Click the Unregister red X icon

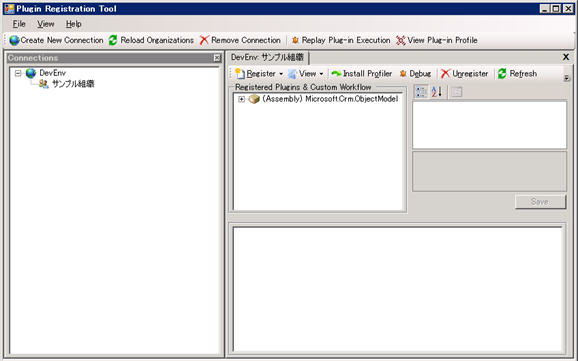(x=446, y=73)
